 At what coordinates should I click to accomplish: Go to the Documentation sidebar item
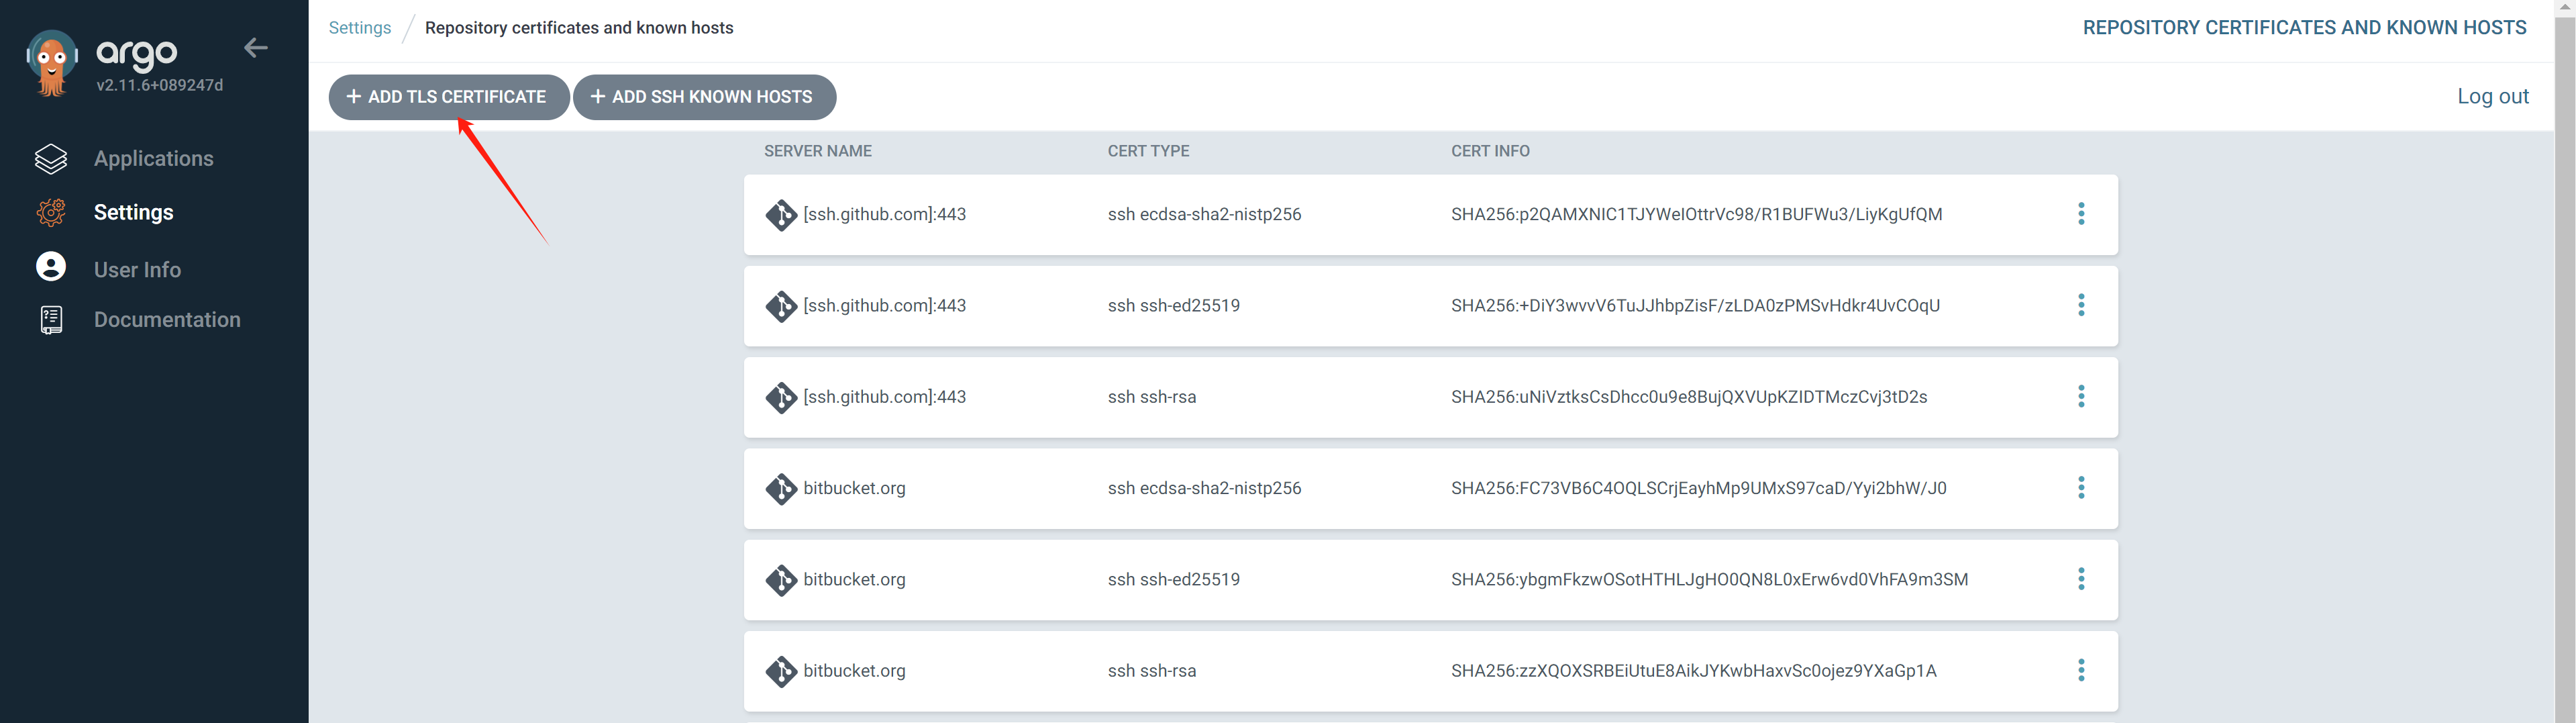(167, 320)
